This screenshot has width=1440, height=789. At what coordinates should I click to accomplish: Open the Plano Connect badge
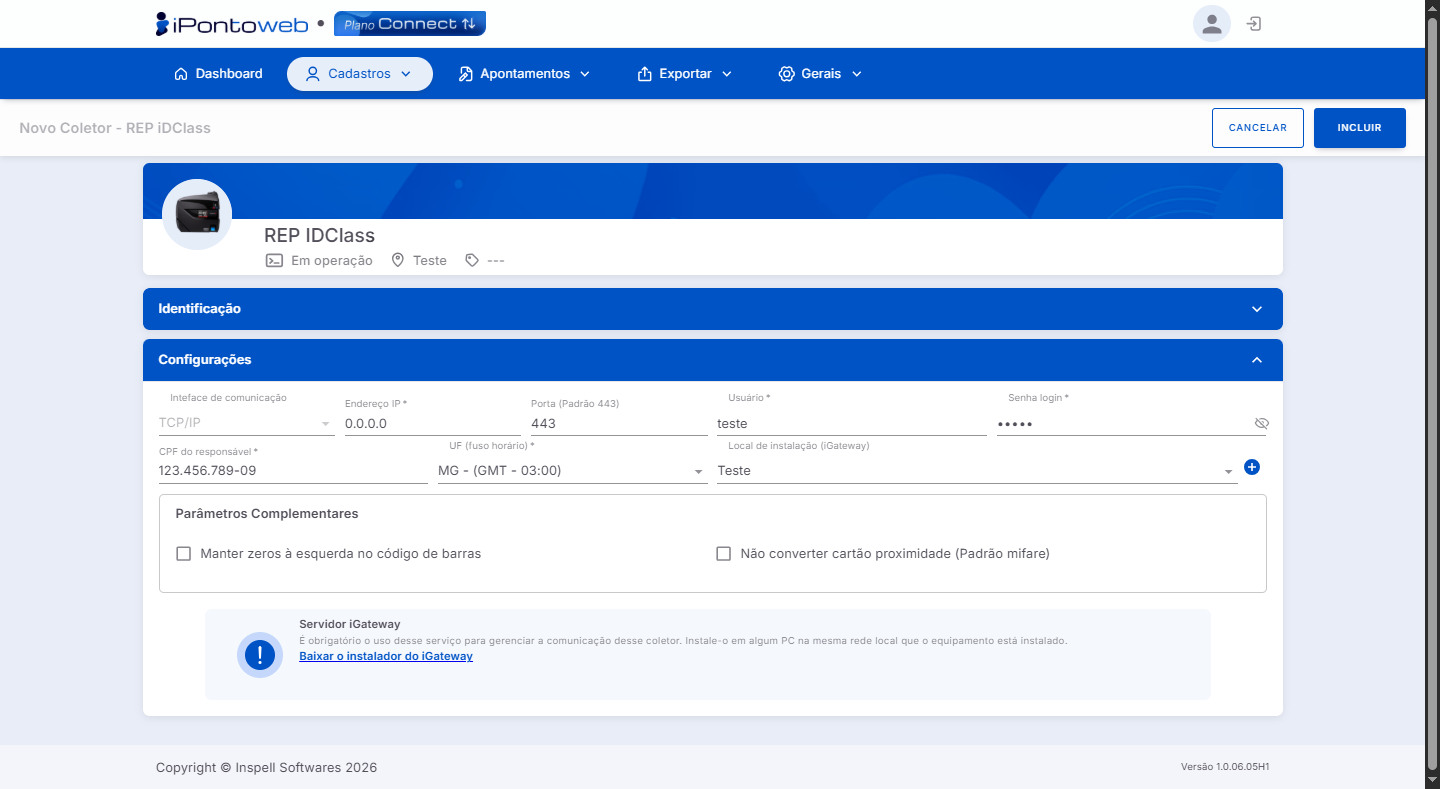(409, 24)
